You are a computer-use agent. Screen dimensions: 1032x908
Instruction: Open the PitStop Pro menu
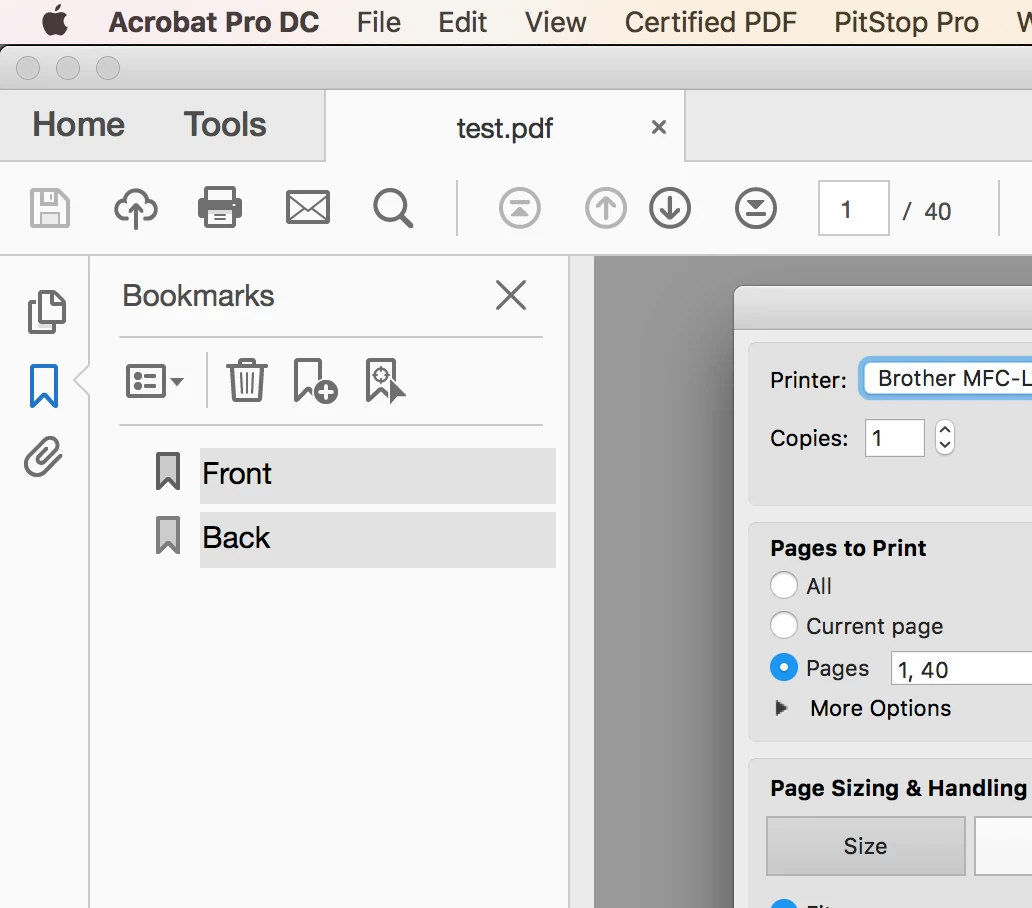(x=906, y=22)
